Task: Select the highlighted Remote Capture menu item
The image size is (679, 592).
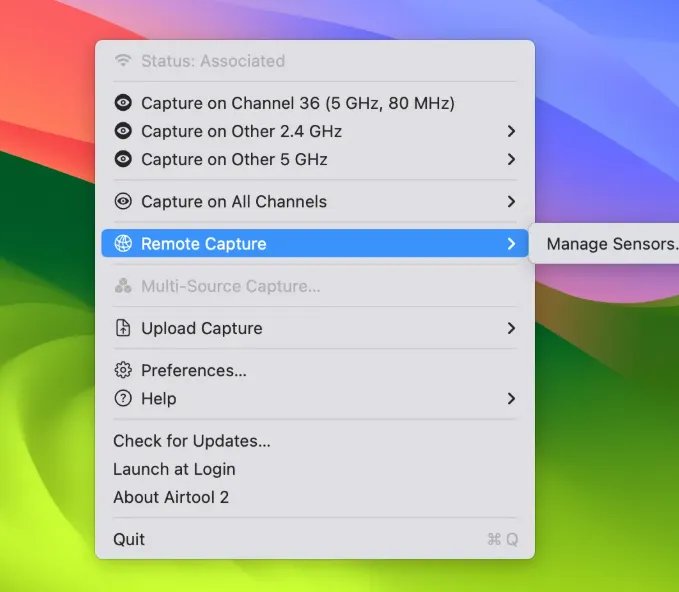Action: pyautogui.click(x=315, y=243)
